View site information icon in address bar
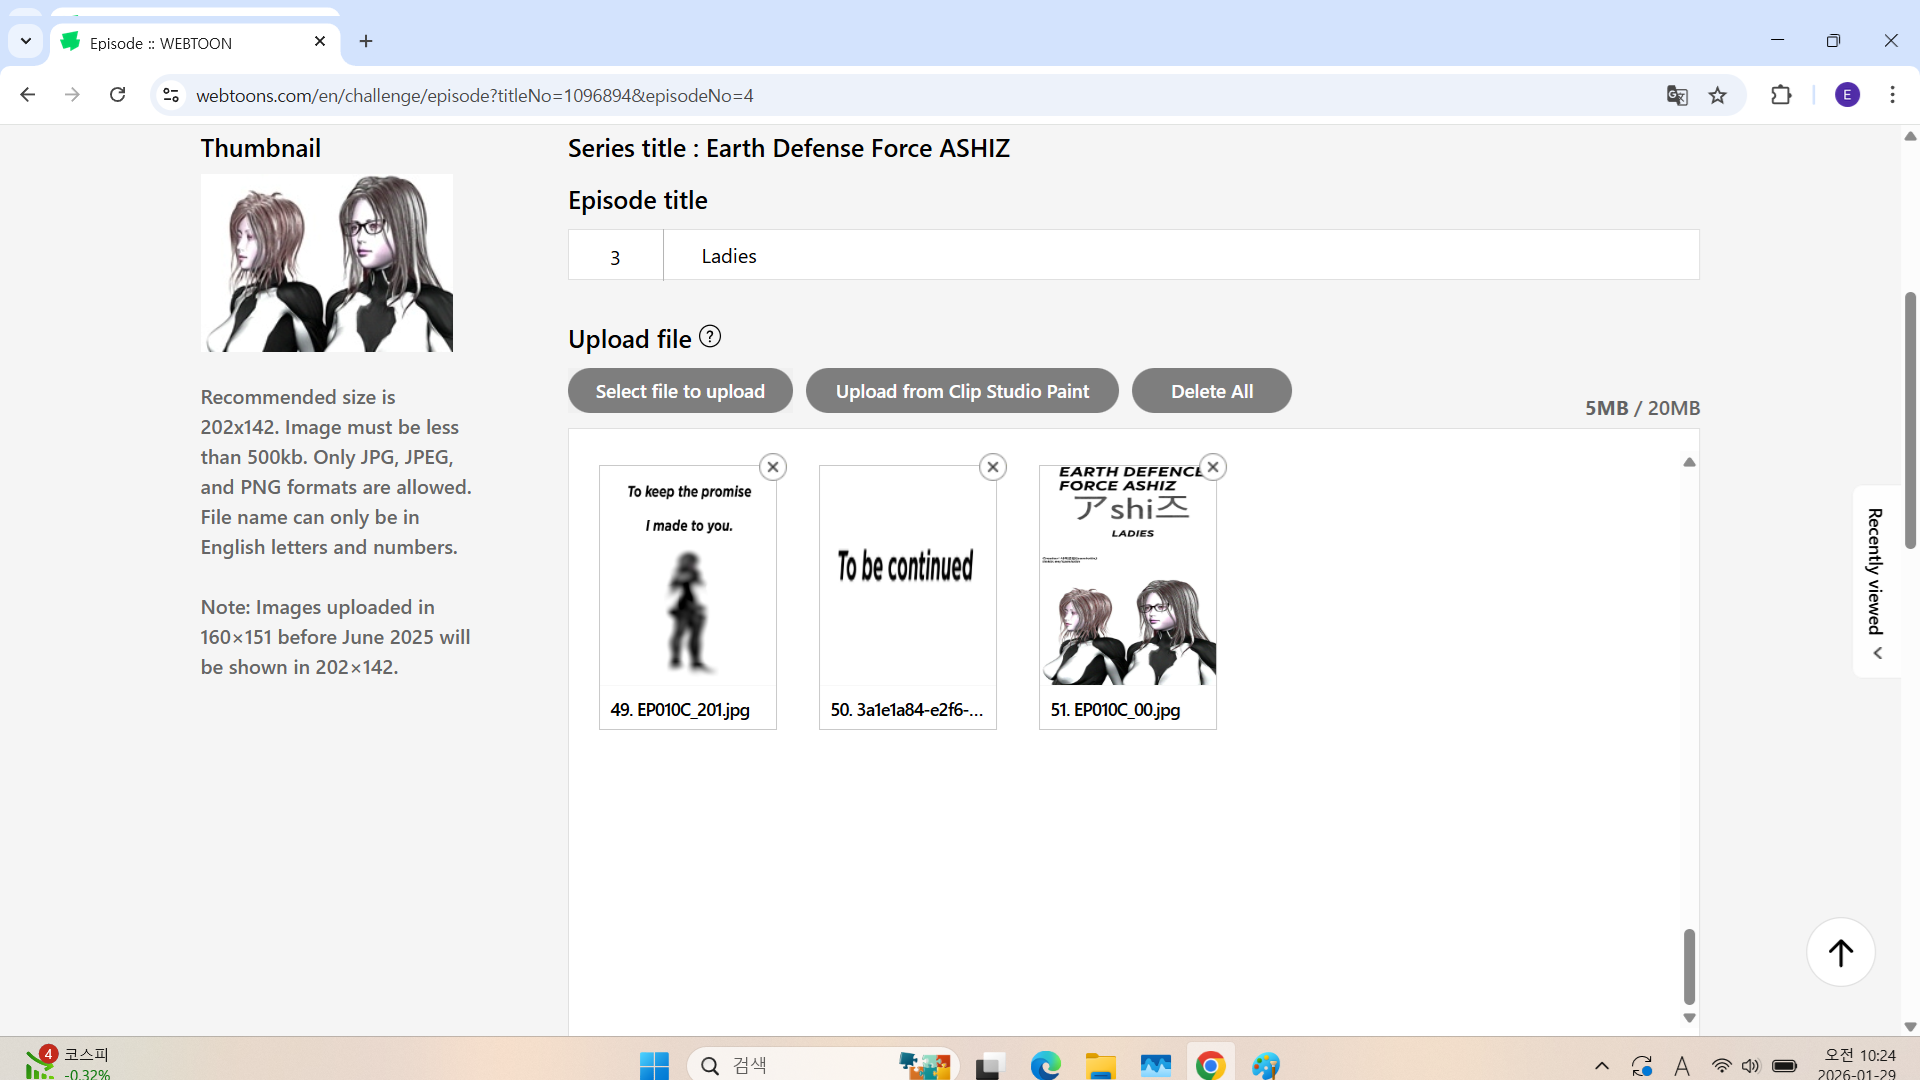The image size is (1920, 1080). pos(171,95)
